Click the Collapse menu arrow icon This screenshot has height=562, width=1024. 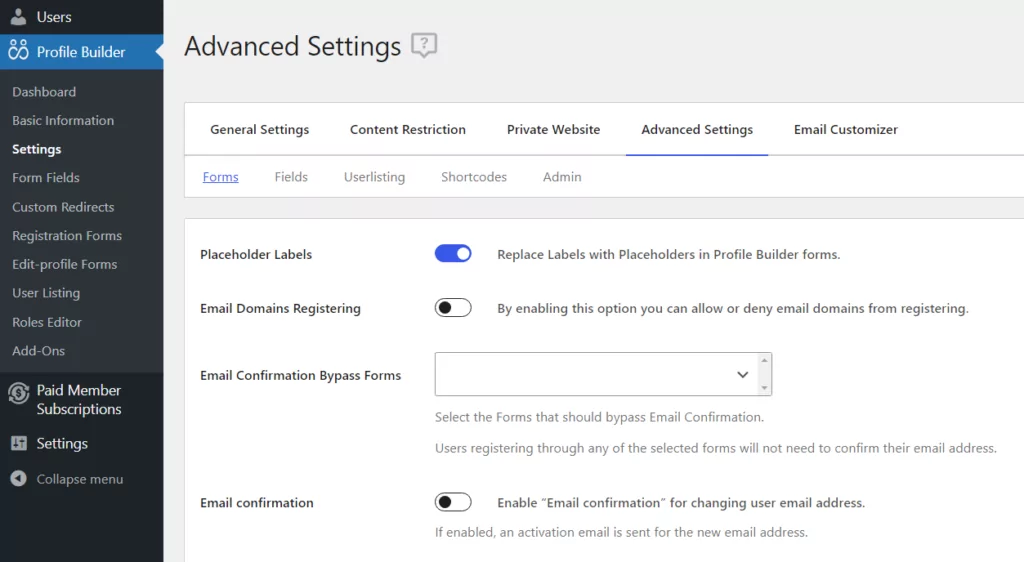[x=18, y=478]
